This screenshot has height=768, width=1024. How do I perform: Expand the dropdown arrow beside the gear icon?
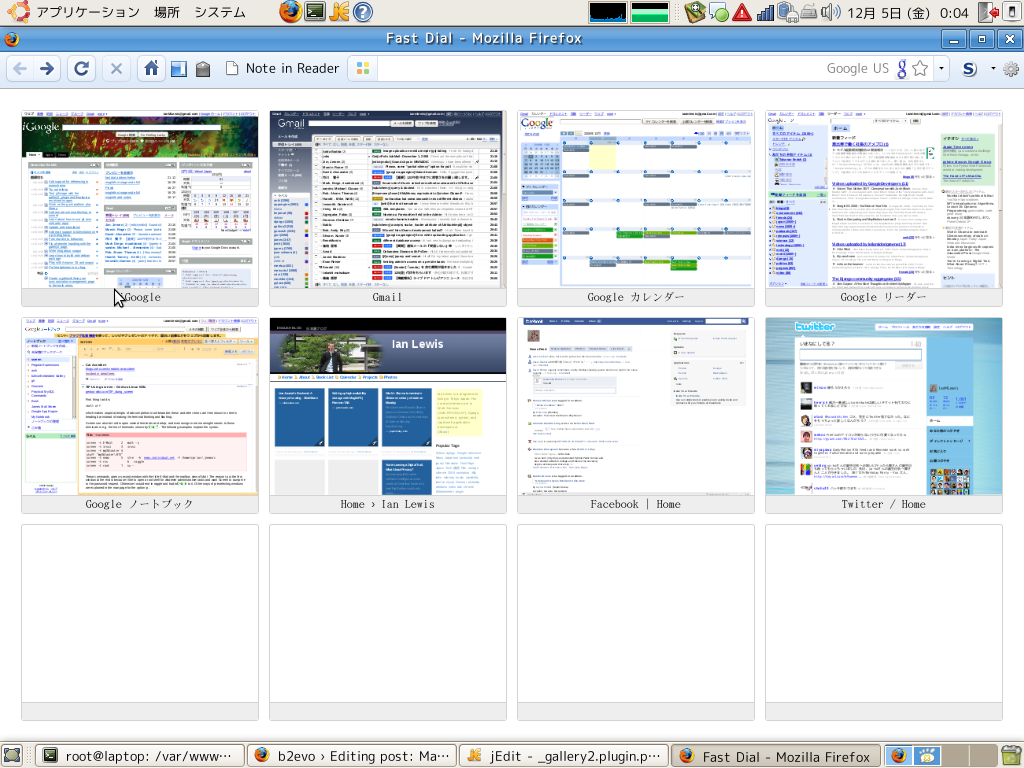tap(993, 69)
